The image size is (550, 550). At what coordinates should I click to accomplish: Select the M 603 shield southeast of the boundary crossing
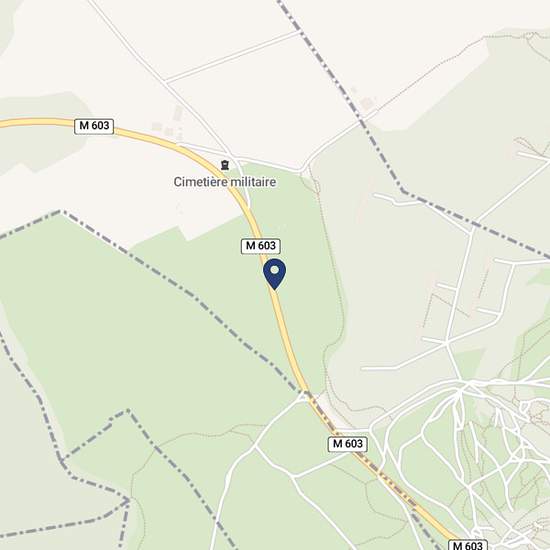tap(348, 444)
